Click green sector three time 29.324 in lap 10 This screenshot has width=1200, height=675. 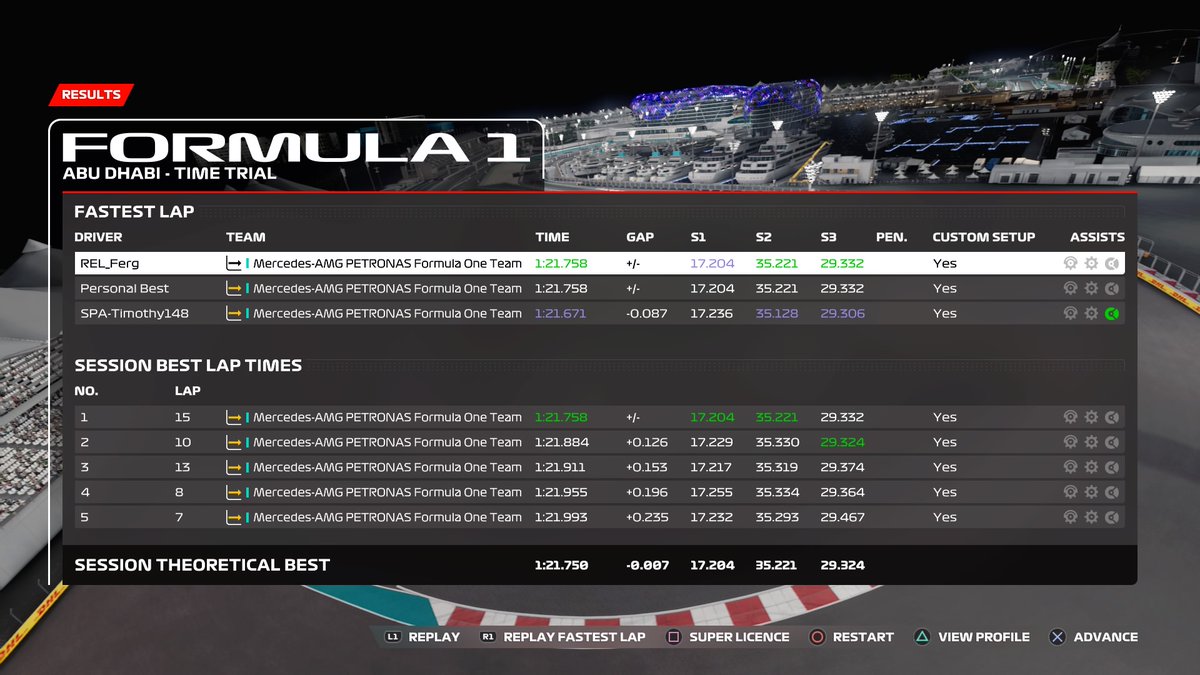pyautogui.click(x=842, y=442)
